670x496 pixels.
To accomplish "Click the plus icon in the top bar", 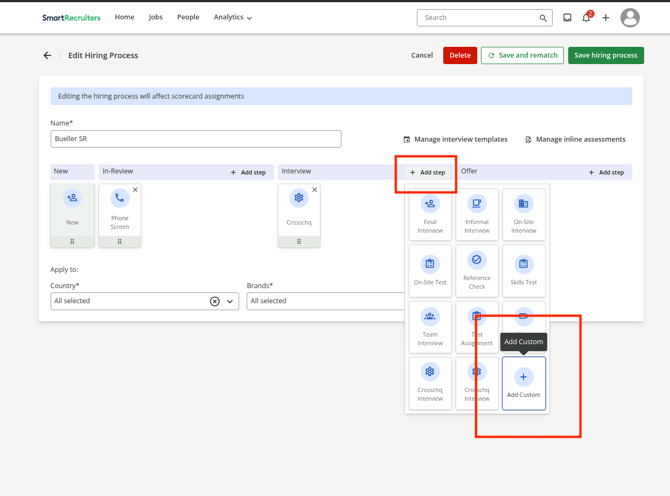I will (x=606, y=18).
